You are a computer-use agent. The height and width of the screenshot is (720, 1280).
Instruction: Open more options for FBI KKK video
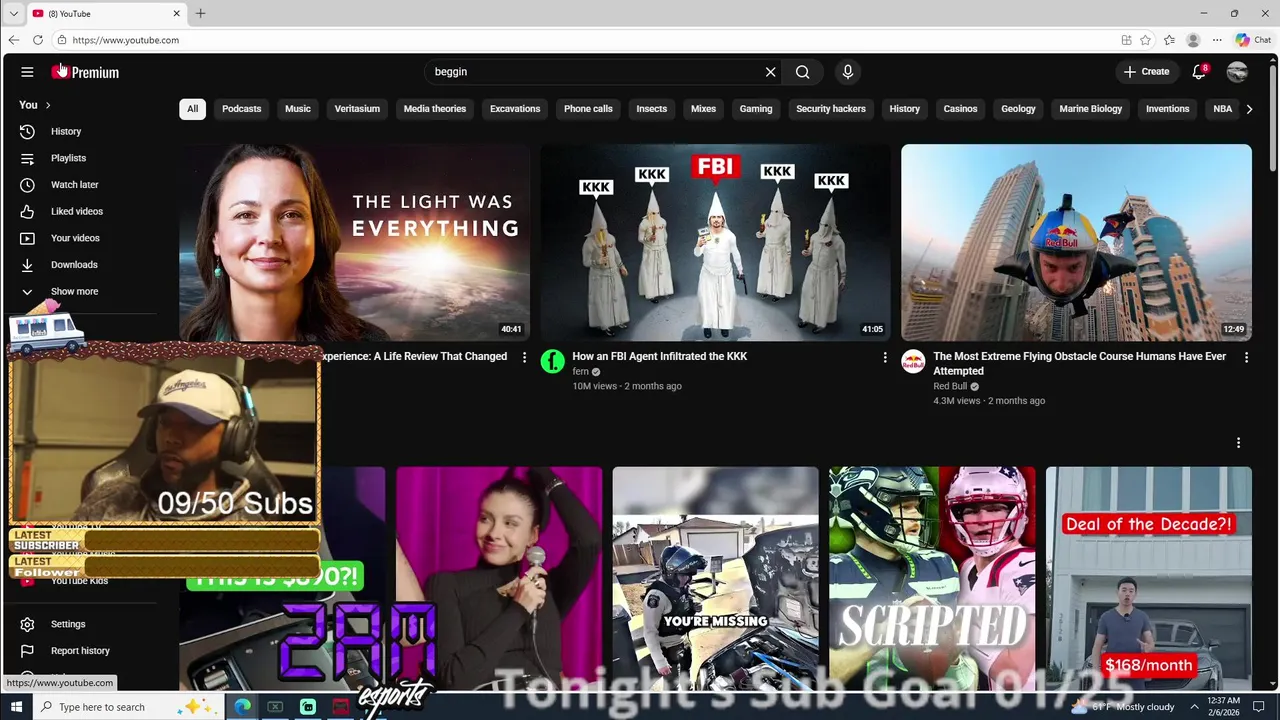pos(885,357)
